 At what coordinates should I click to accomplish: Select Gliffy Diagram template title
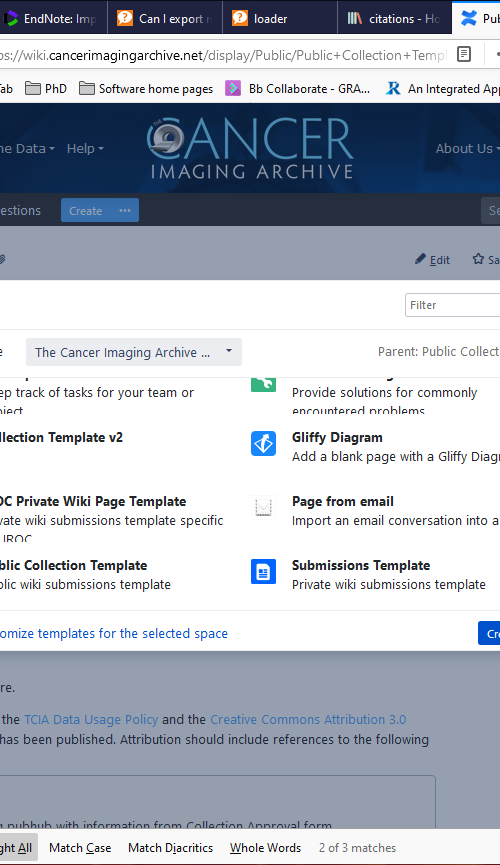(337, 437)
